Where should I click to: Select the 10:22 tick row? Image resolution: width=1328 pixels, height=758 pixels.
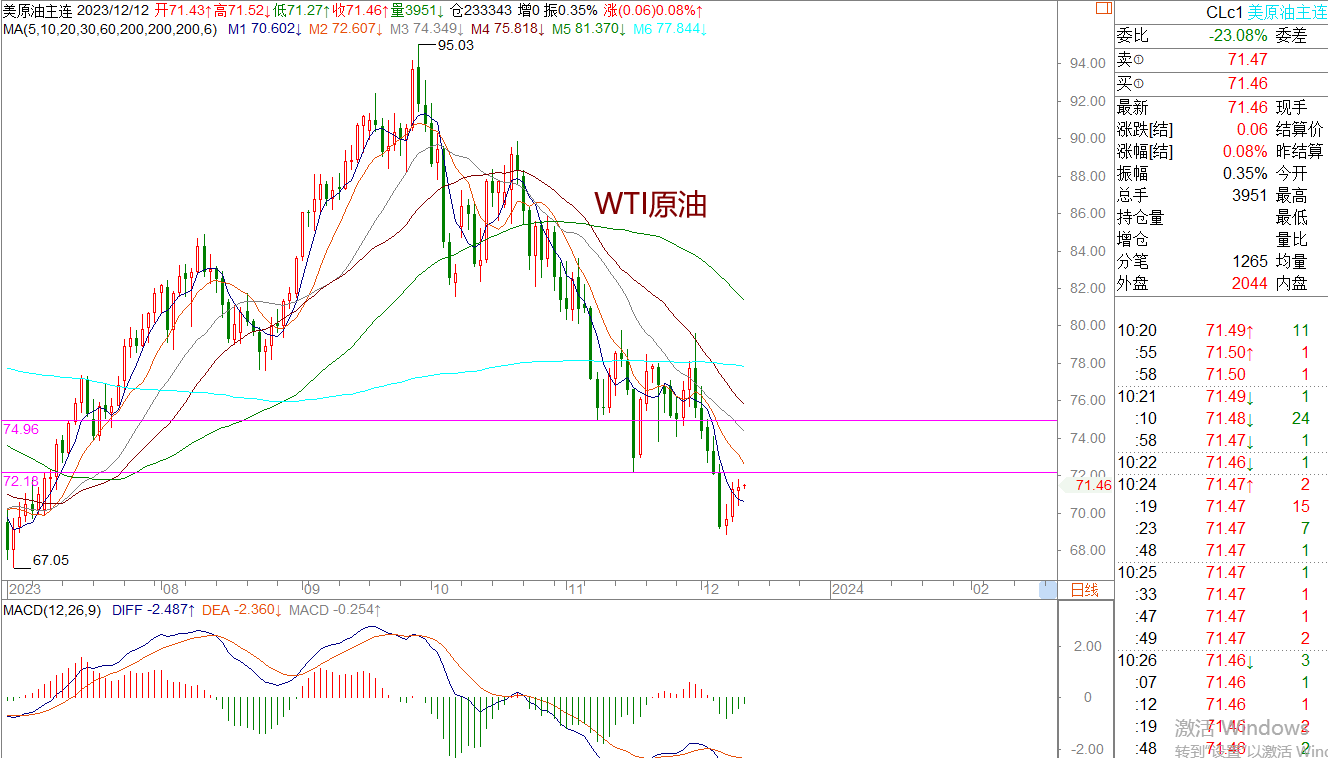coord(1221,463)
